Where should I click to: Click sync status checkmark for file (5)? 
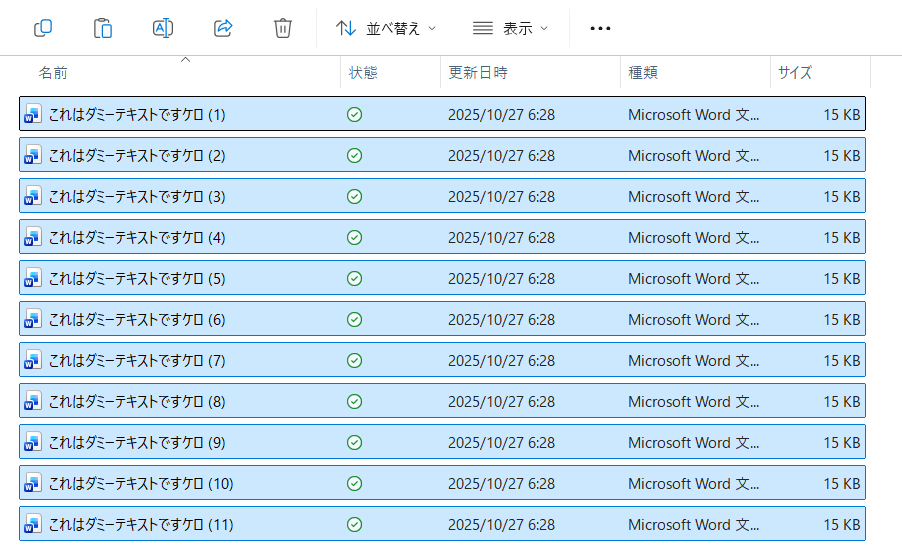354,278
